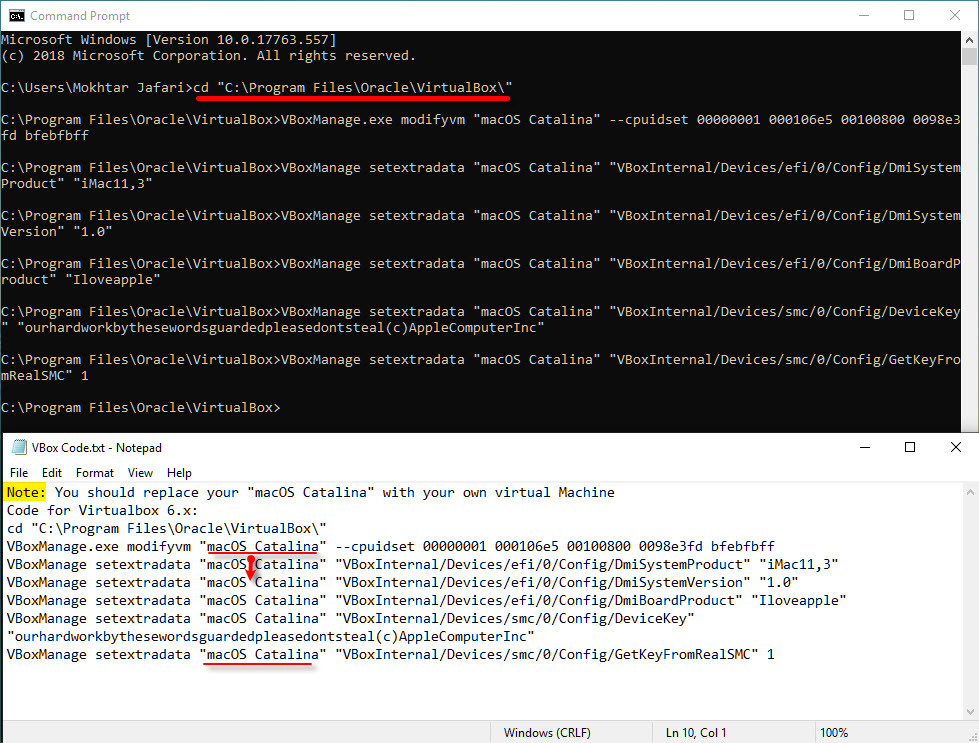Screen dimensions: 979x743
Task: Open the Format menu in Notepad
Action: point(95,473)
